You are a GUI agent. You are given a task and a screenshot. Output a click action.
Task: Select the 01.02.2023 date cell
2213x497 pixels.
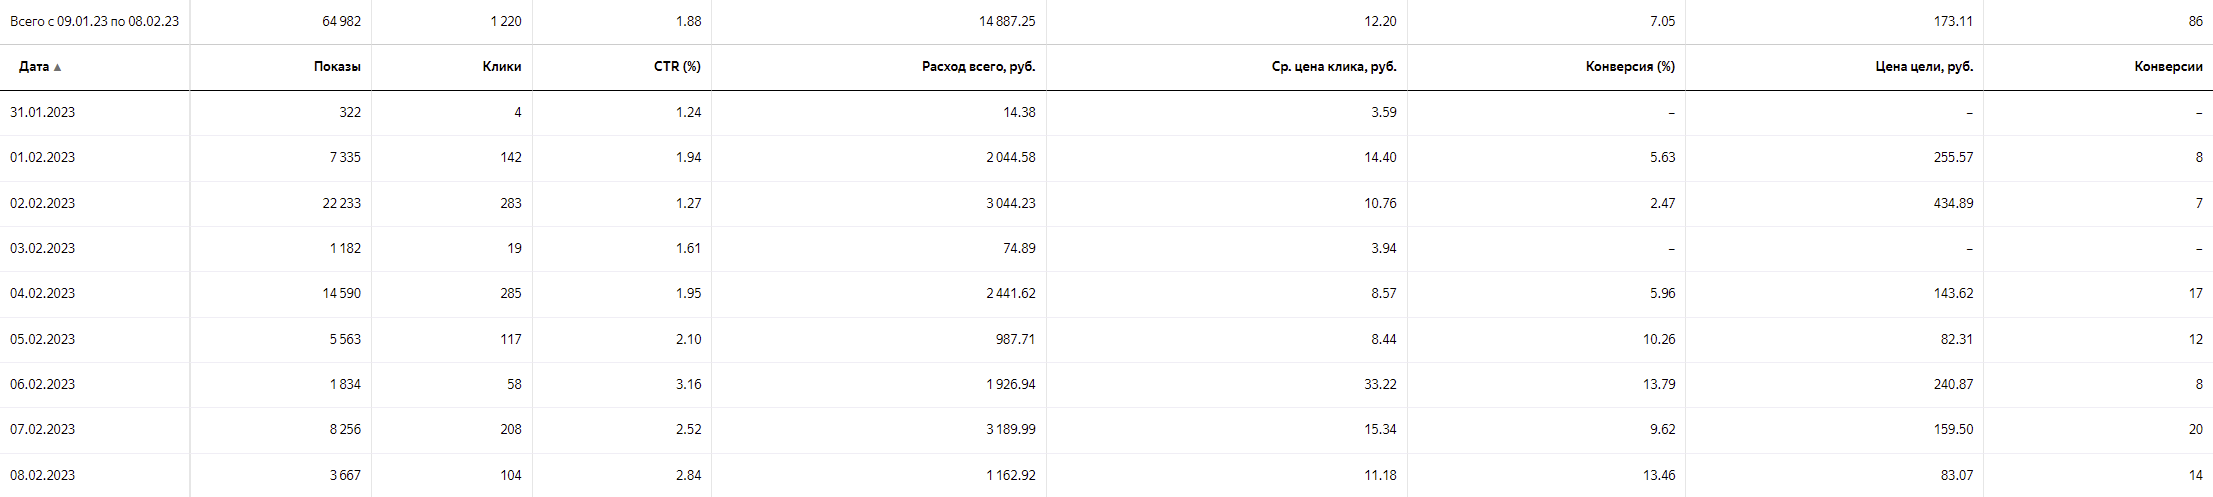click(42, 158)
